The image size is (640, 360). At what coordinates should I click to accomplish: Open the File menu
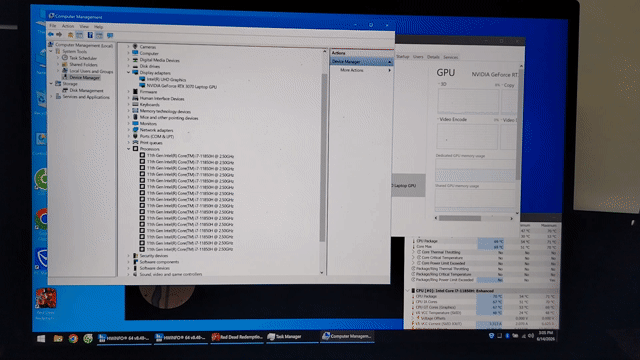(53, 26)
